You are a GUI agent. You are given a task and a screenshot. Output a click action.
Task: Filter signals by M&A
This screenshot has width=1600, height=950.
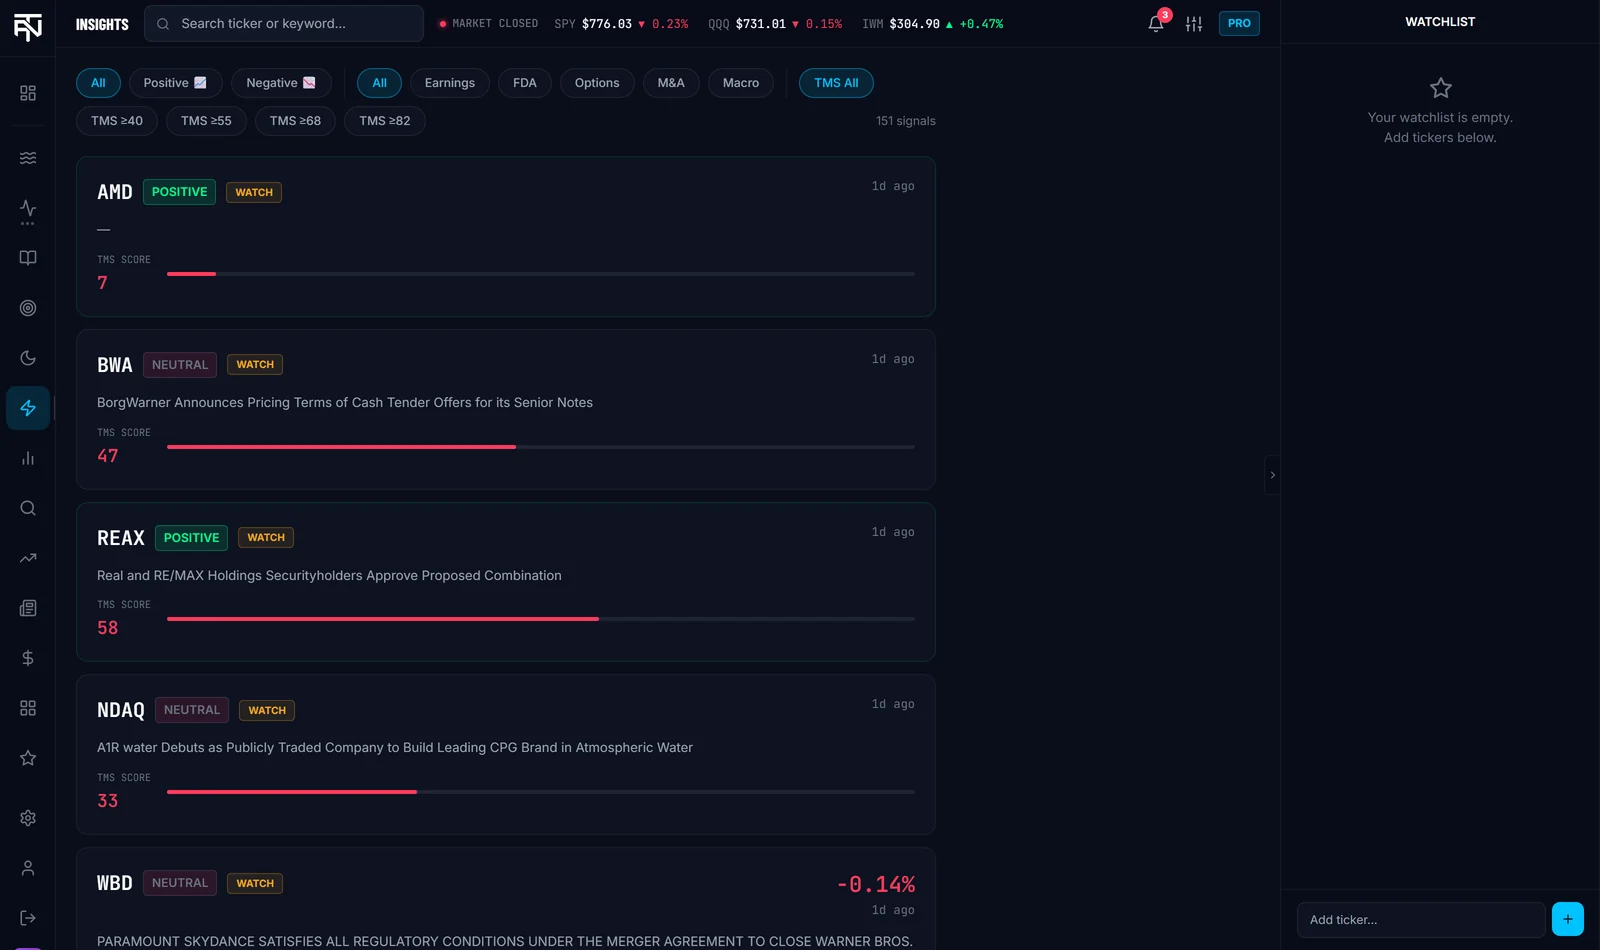[x=671, y=83]
